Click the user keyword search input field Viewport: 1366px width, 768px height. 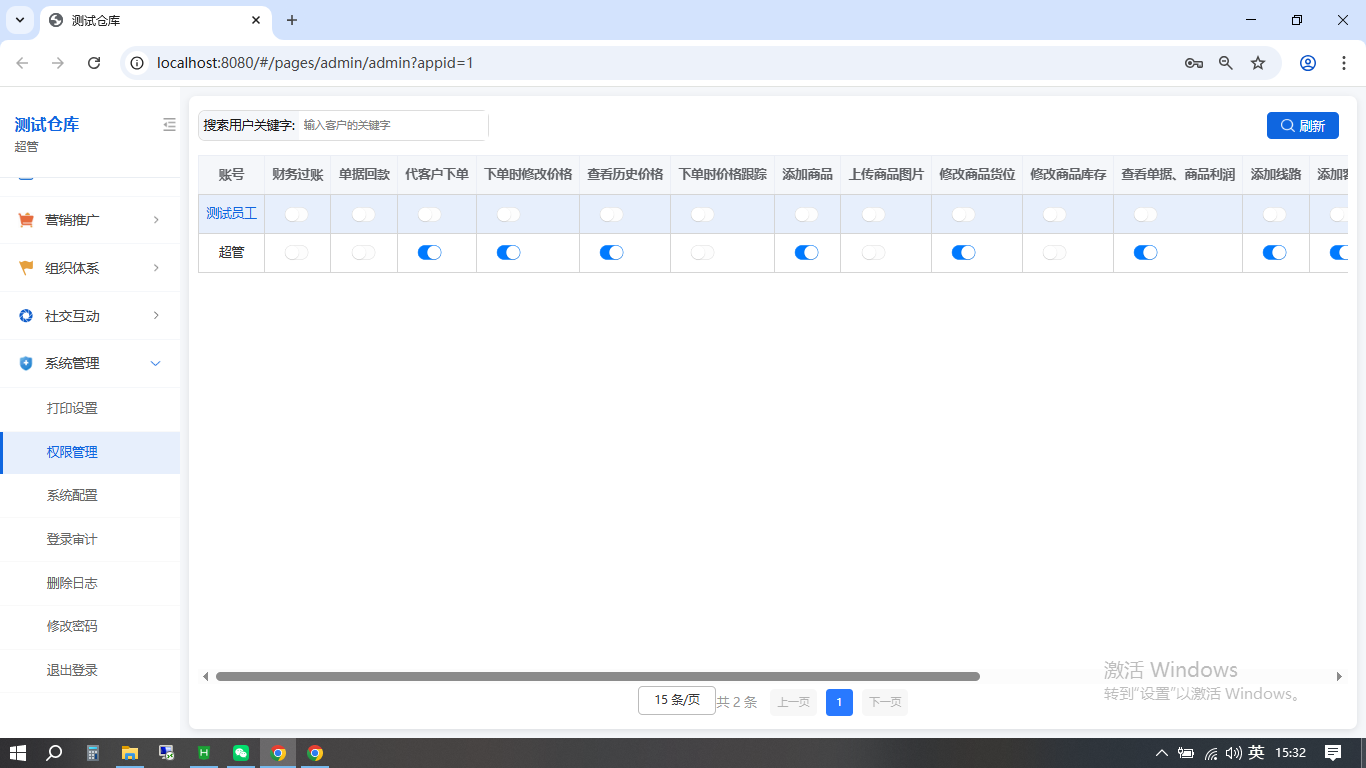390,125
